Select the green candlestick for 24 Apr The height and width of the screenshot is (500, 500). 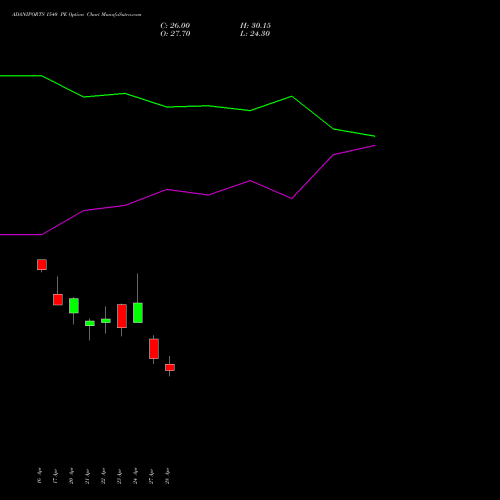[138, 313]
